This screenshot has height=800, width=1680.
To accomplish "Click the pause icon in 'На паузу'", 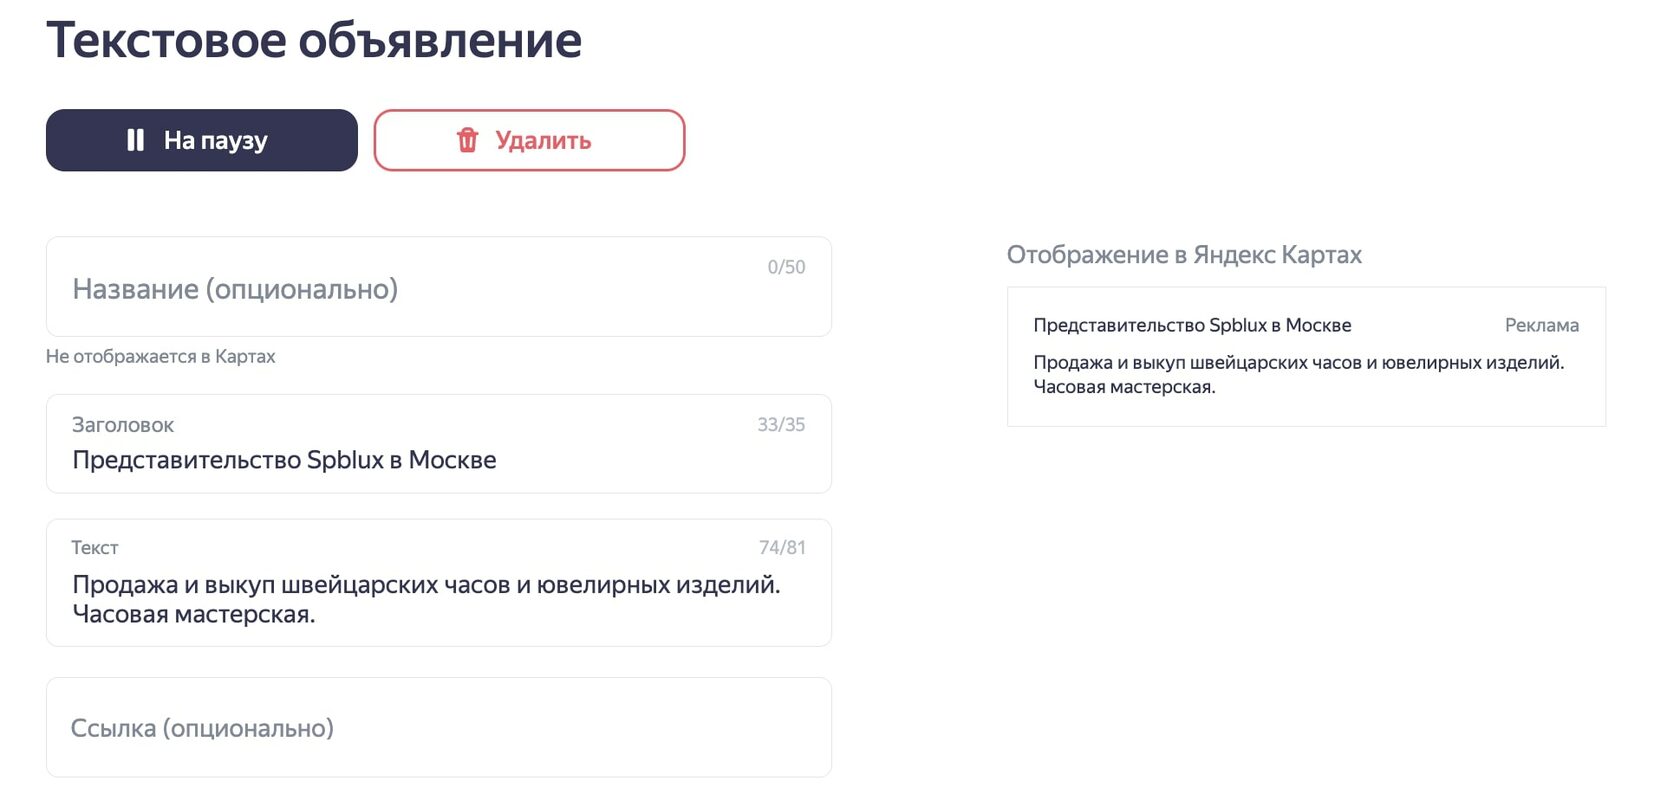I will pyautogui.click(x=136, y=140).
